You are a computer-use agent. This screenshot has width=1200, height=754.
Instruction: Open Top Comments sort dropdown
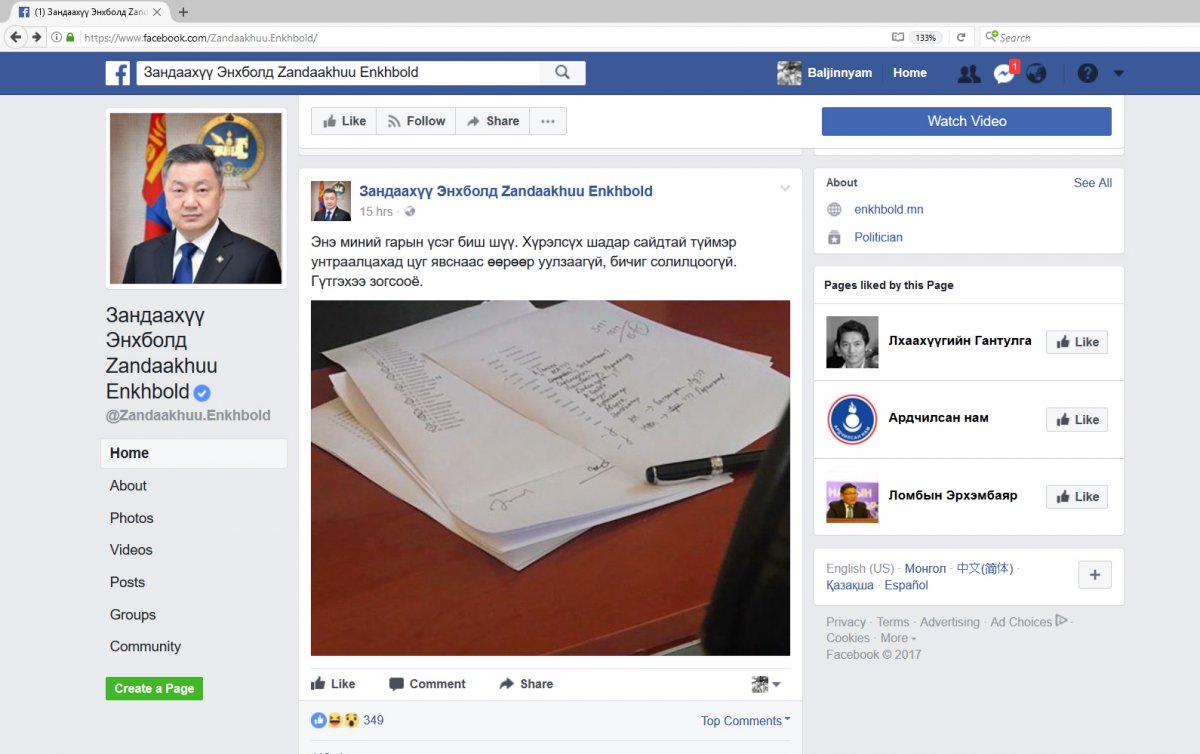pyautogui.click(x=745, y=720)
